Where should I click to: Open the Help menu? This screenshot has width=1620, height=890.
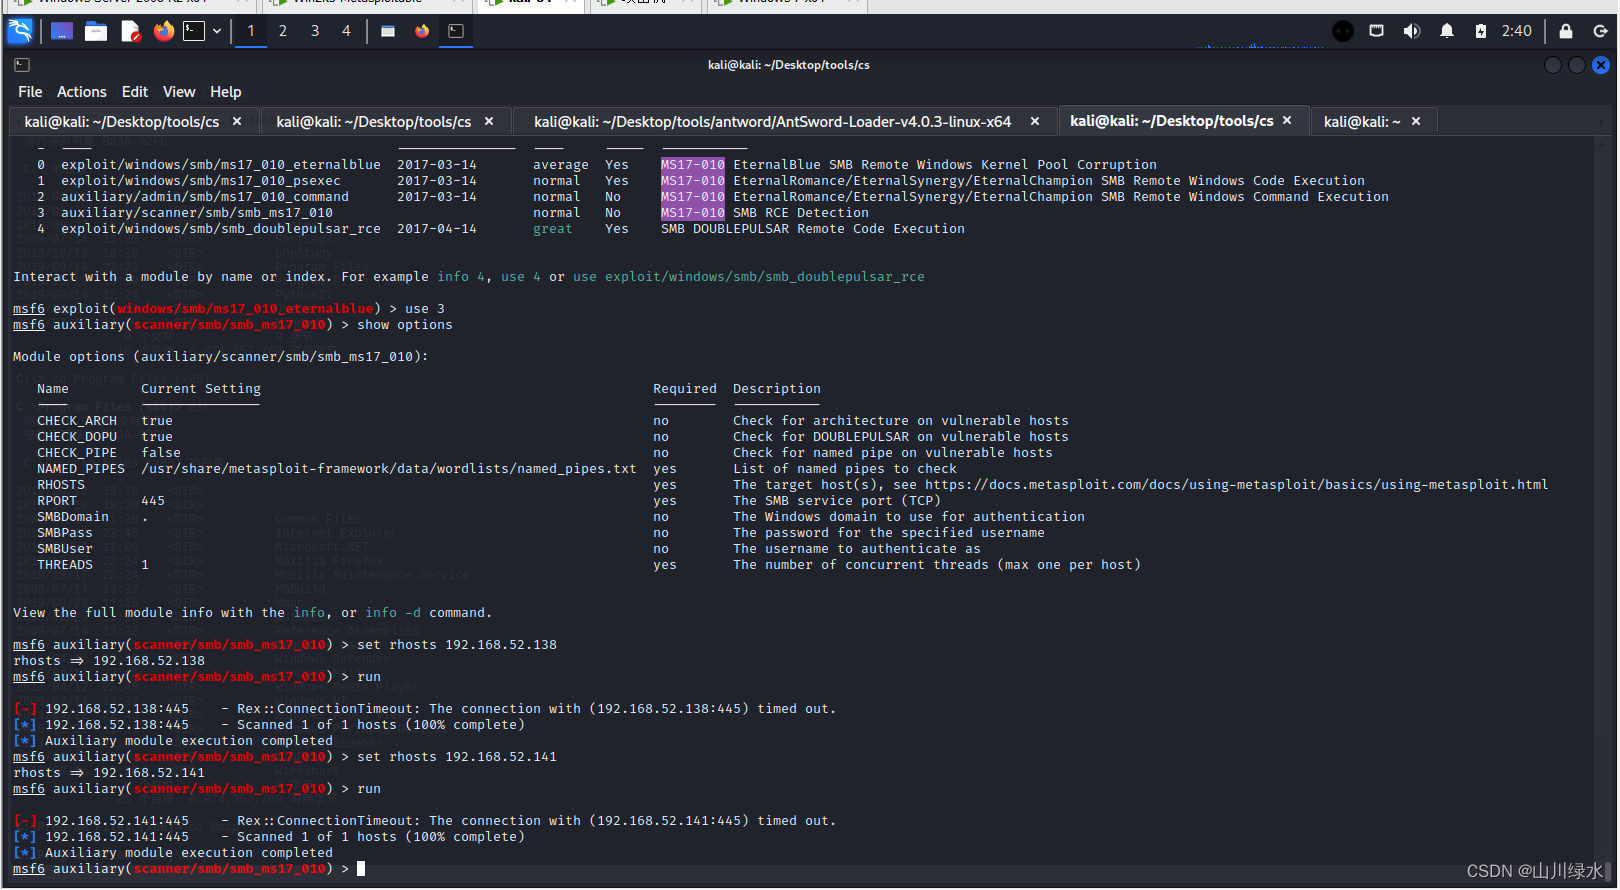pyautogui.click(x=226, y=92)
